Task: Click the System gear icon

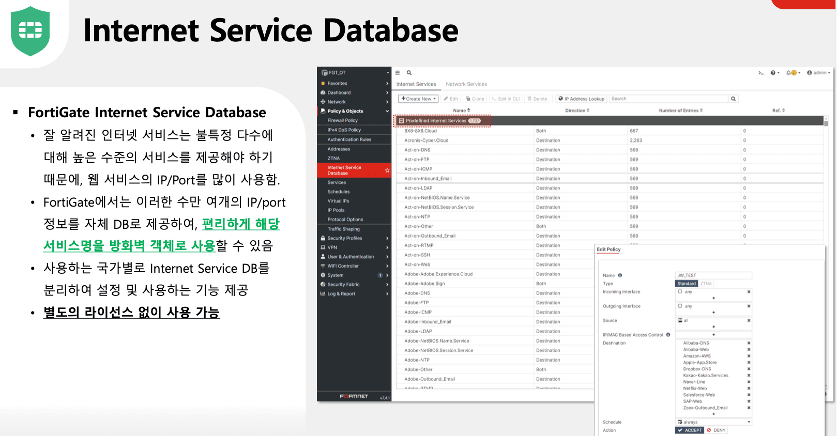Action: pyautogui.click(x=323, y=275)
